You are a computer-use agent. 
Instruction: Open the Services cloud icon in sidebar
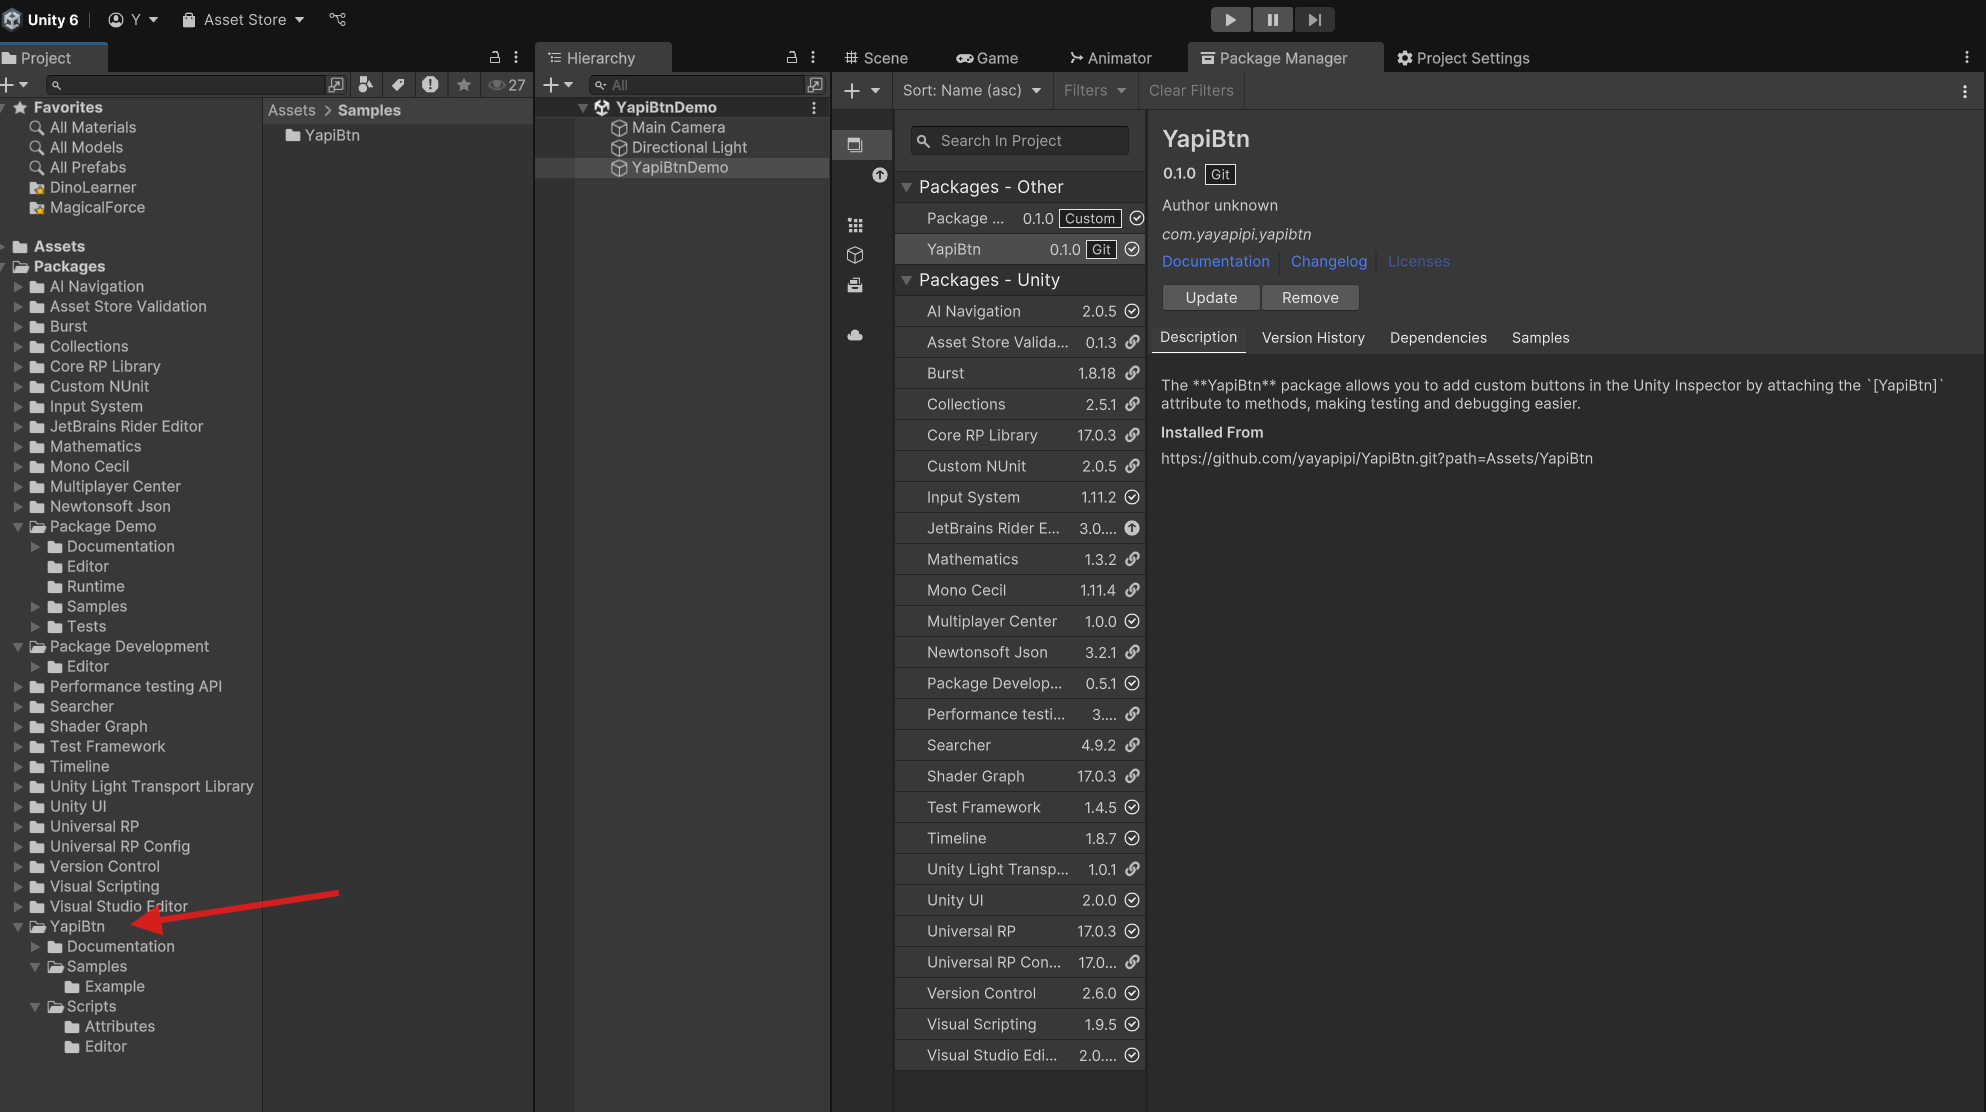click(x=855, y=335)
